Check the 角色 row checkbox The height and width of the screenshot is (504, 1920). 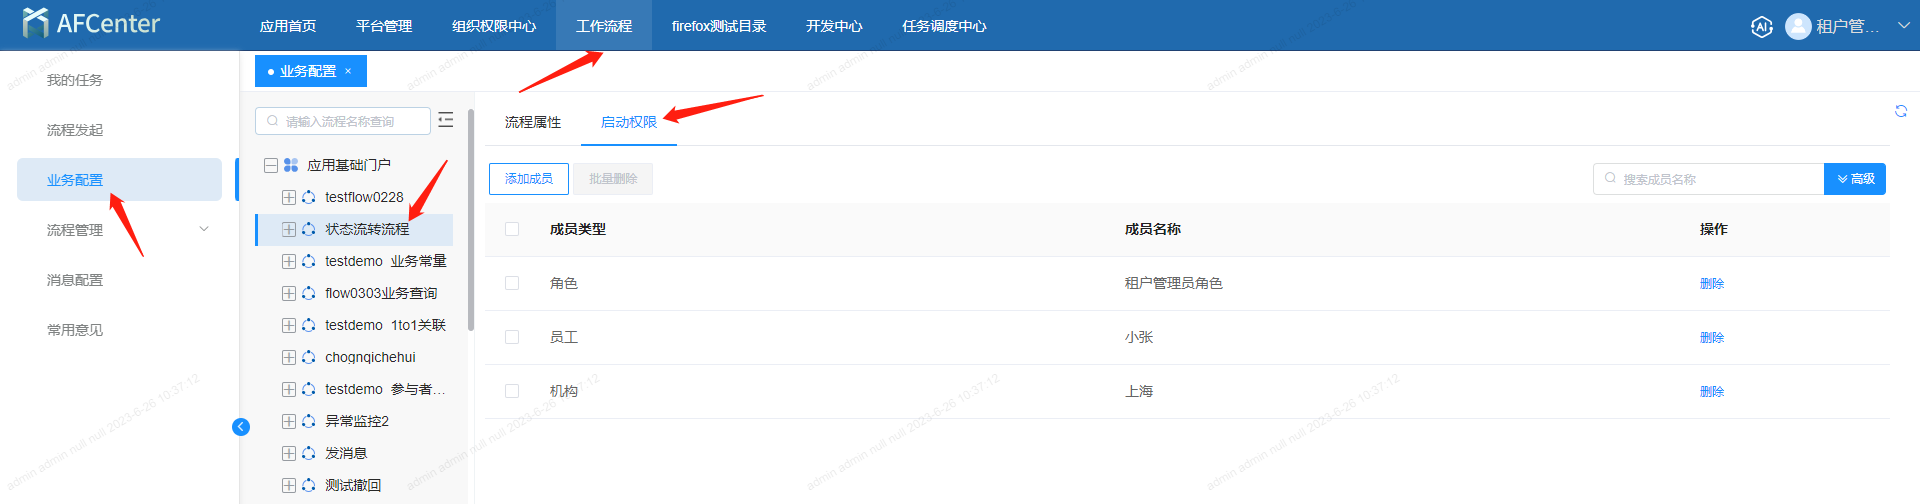tap(512, 283)
